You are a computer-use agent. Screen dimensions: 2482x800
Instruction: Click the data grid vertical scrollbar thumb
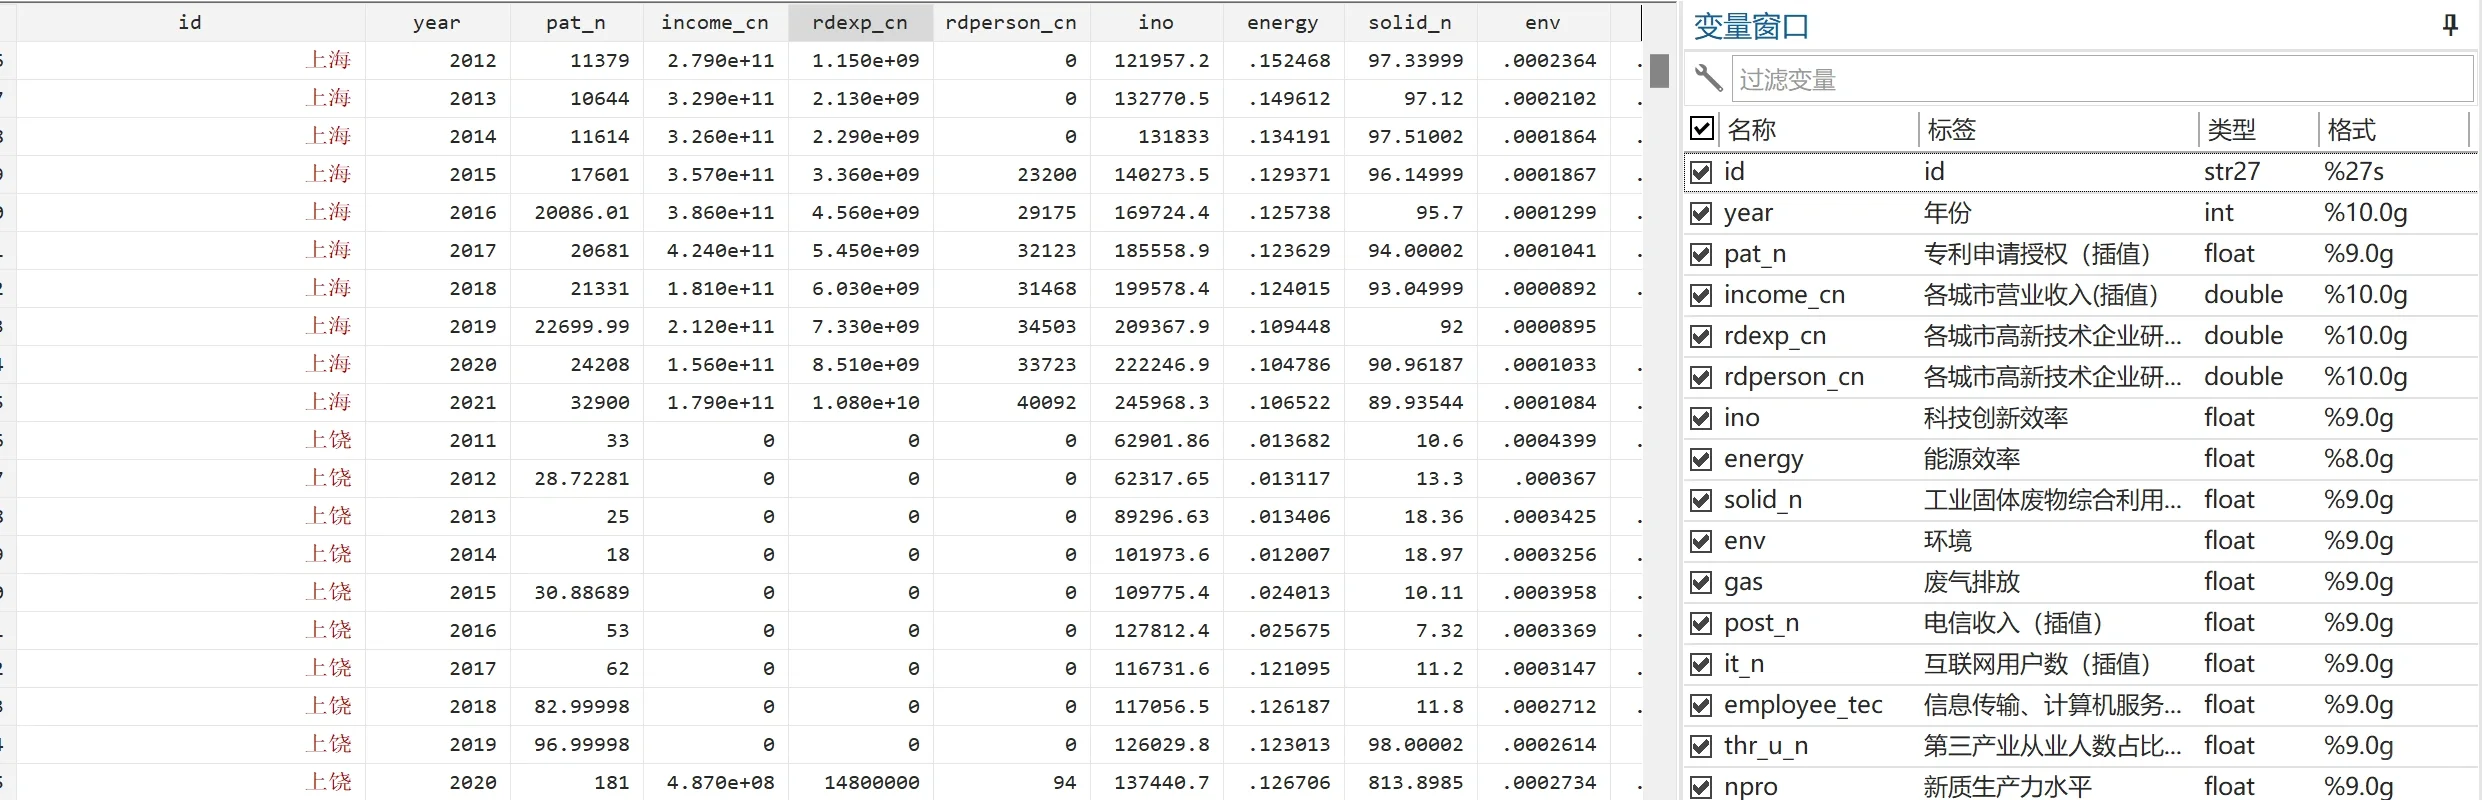[1659, 71]
